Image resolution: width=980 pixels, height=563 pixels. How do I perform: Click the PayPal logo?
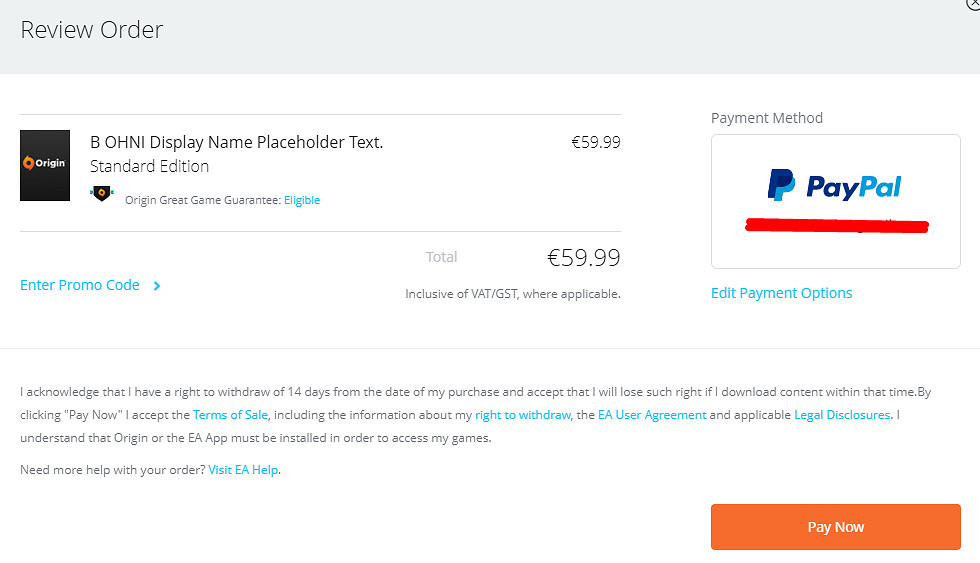834,186
